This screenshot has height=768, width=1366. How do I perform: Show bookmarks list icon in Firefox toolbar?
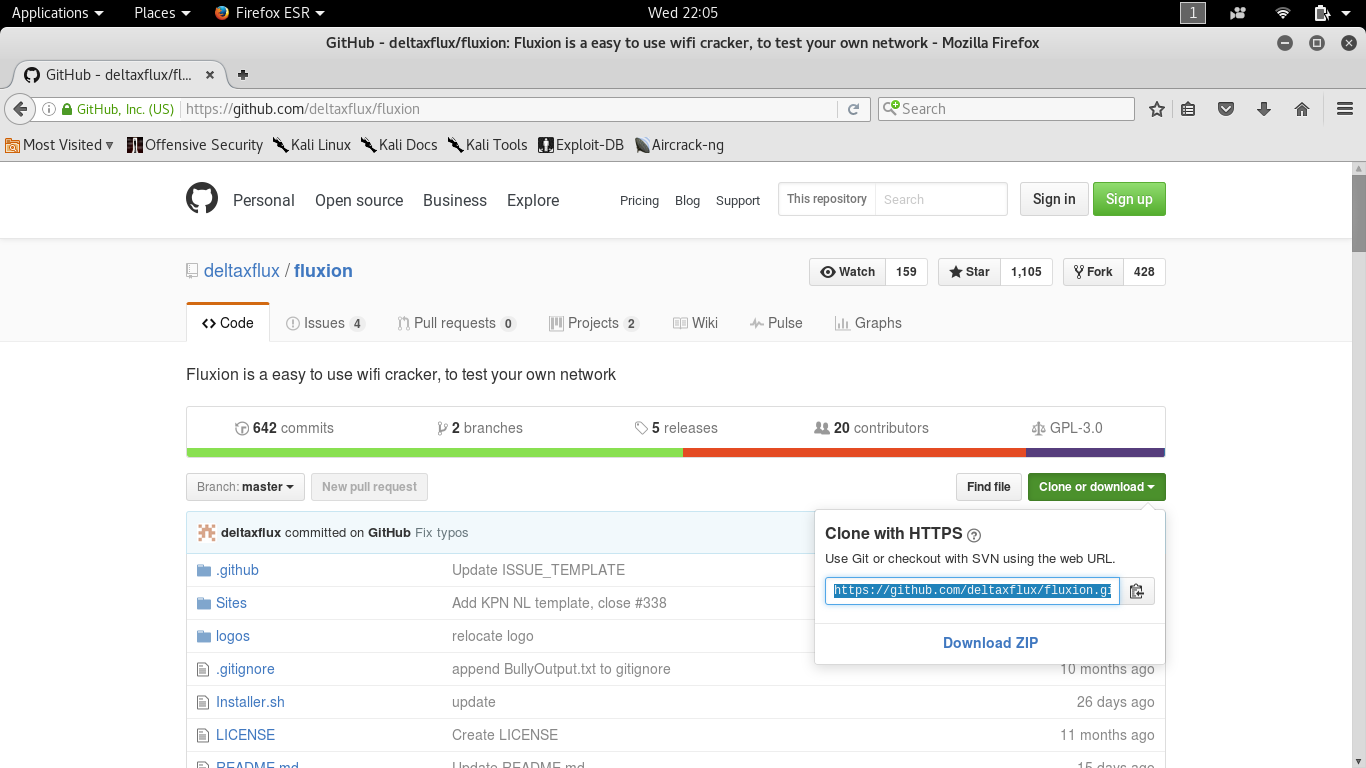point(1188,109)
